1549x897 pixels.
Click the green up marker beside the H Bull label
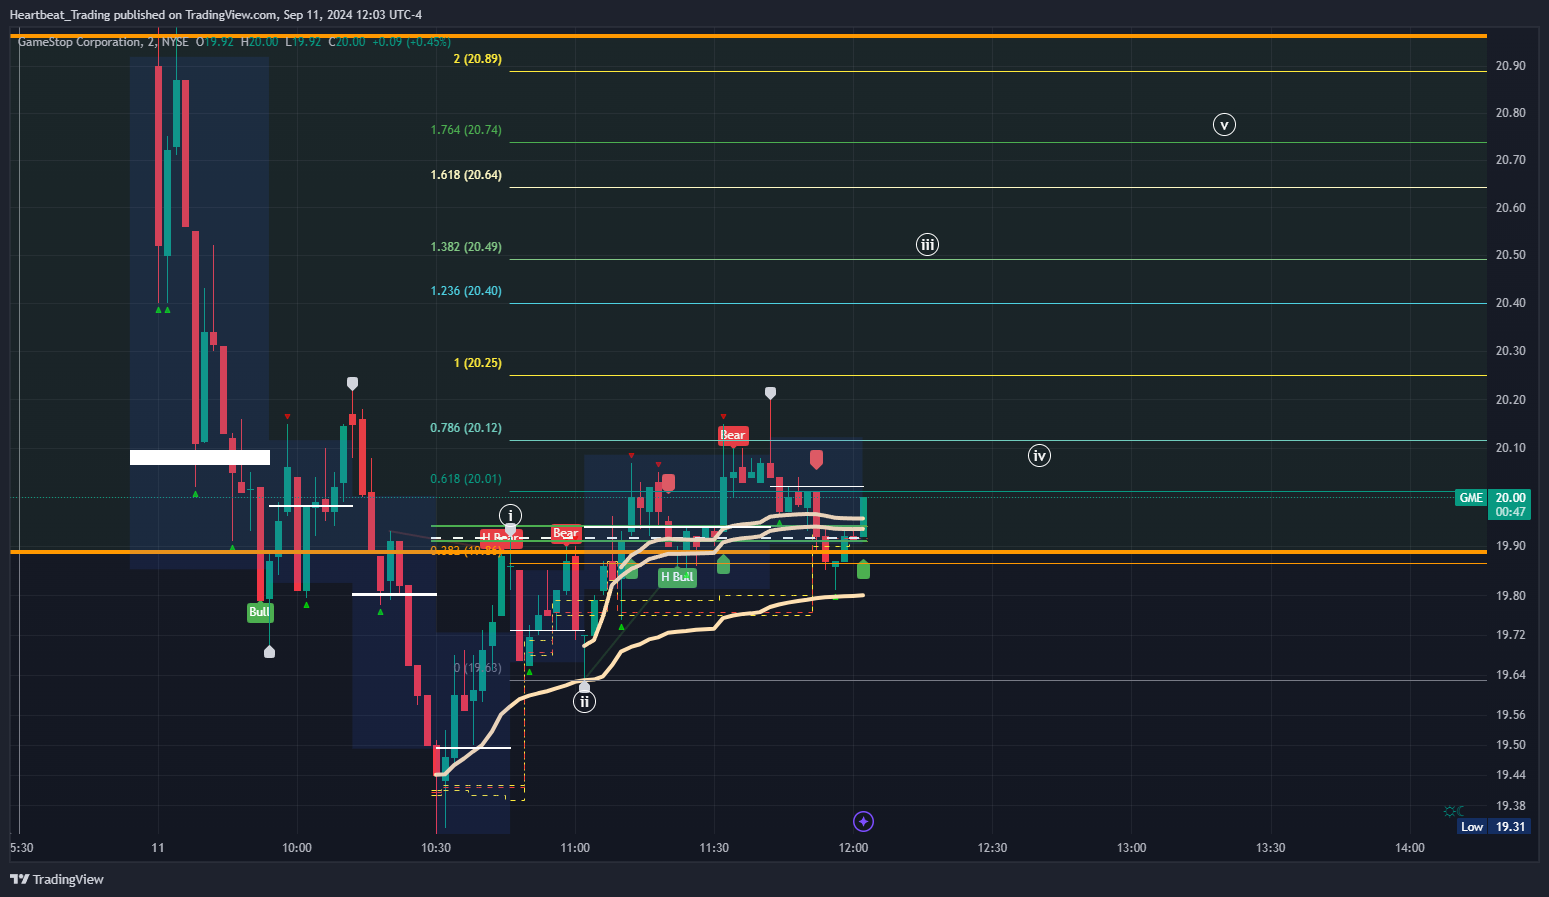pos(723,565)
